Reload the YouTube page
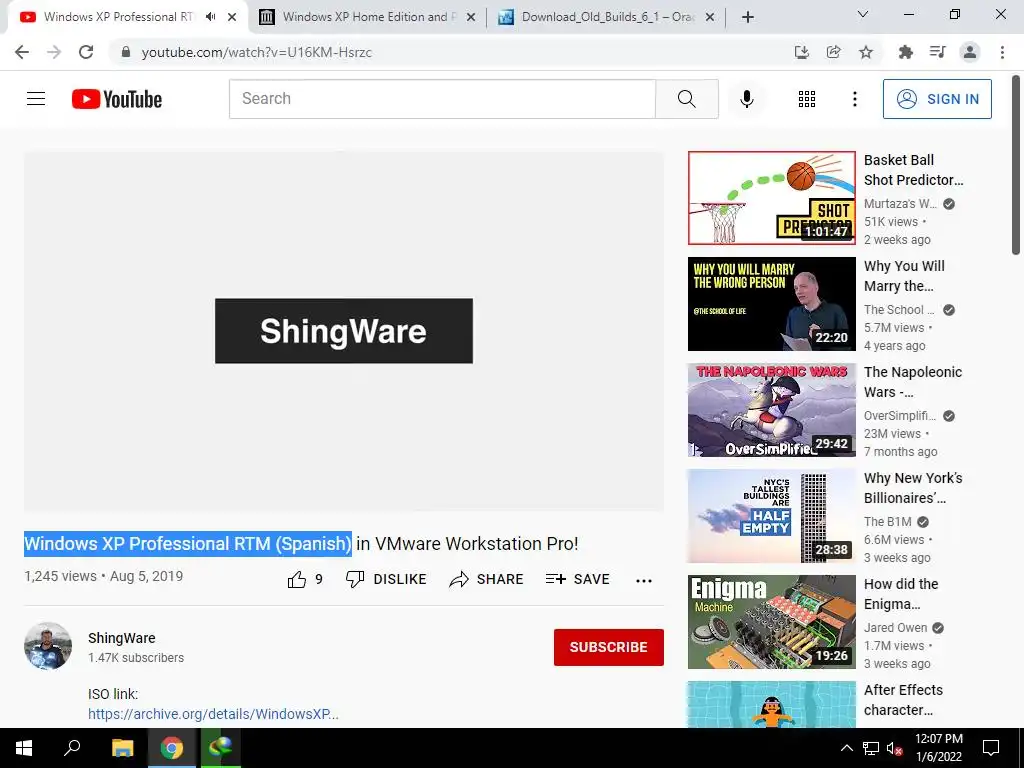The image size is (1024, 768). pyautogui.click(x=86, y=52)
